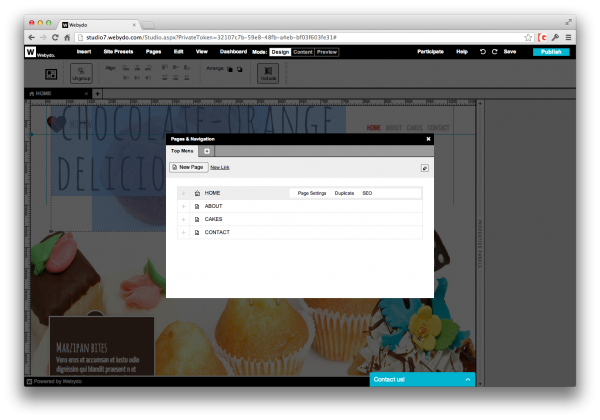
Task: Add a new menu tab in dialog
Action: (x=207, y=151)
